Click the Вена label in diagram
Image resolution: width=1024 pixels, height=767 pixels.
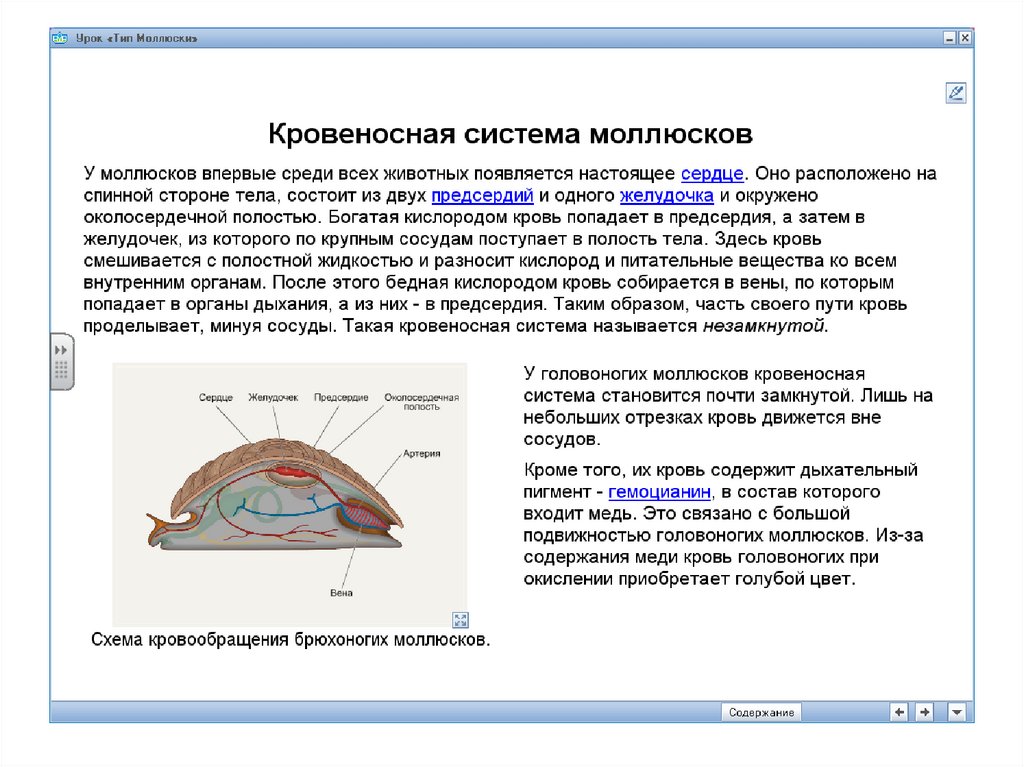pos(341,591)
